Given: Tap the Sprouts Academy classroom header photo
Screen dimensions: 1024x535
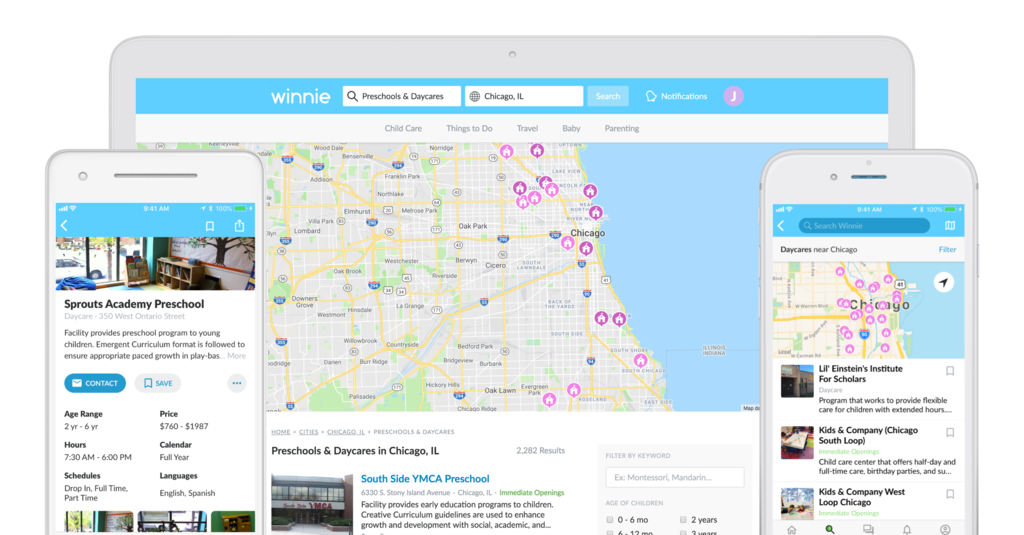Looking at the screenshot, I should (155, 264).
